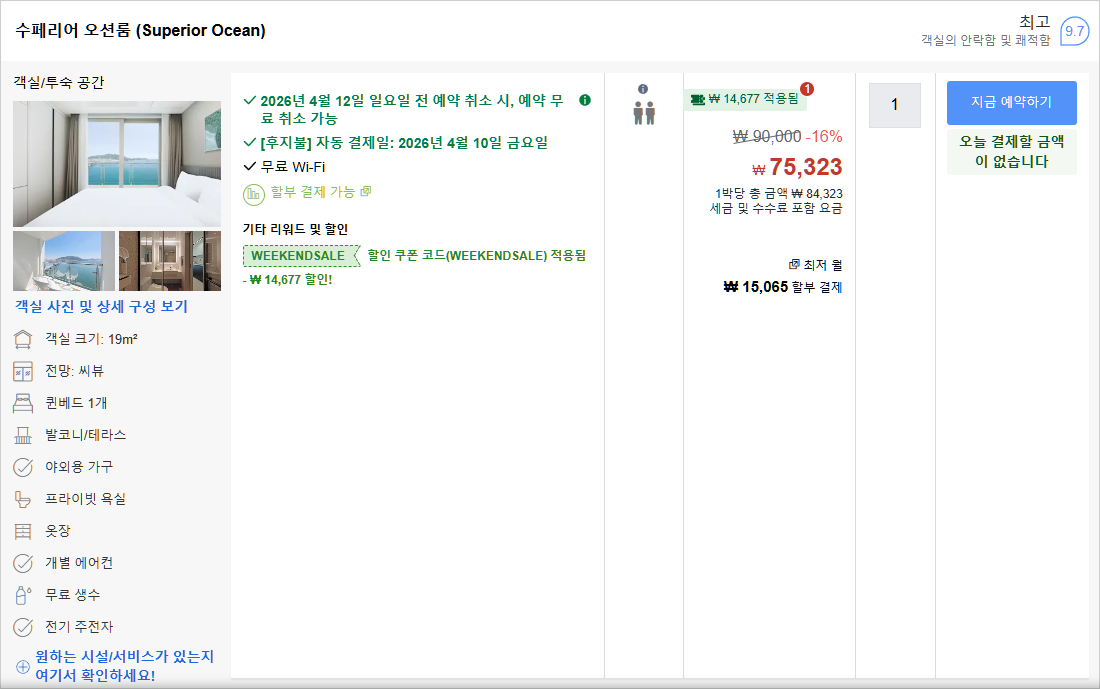Viewport: 1100px width, 689px height.
Task: Select the sea view (씨뷰) icon
Action: (x=22, y=371)
